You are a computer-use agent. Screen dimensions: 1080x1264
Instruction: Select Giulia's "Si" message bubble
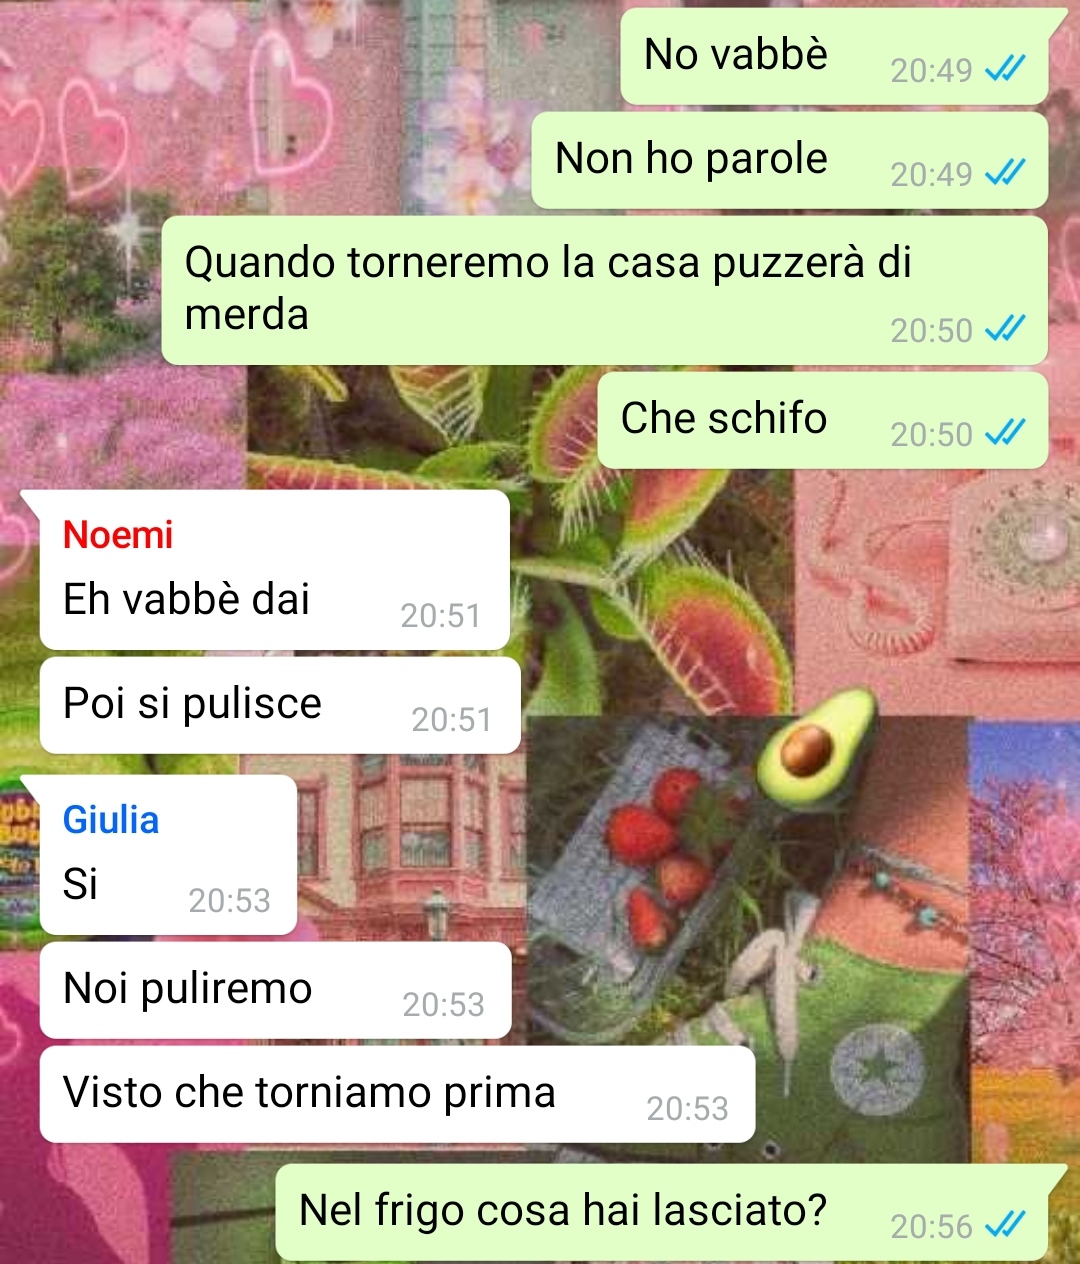(x=168, y=855)
